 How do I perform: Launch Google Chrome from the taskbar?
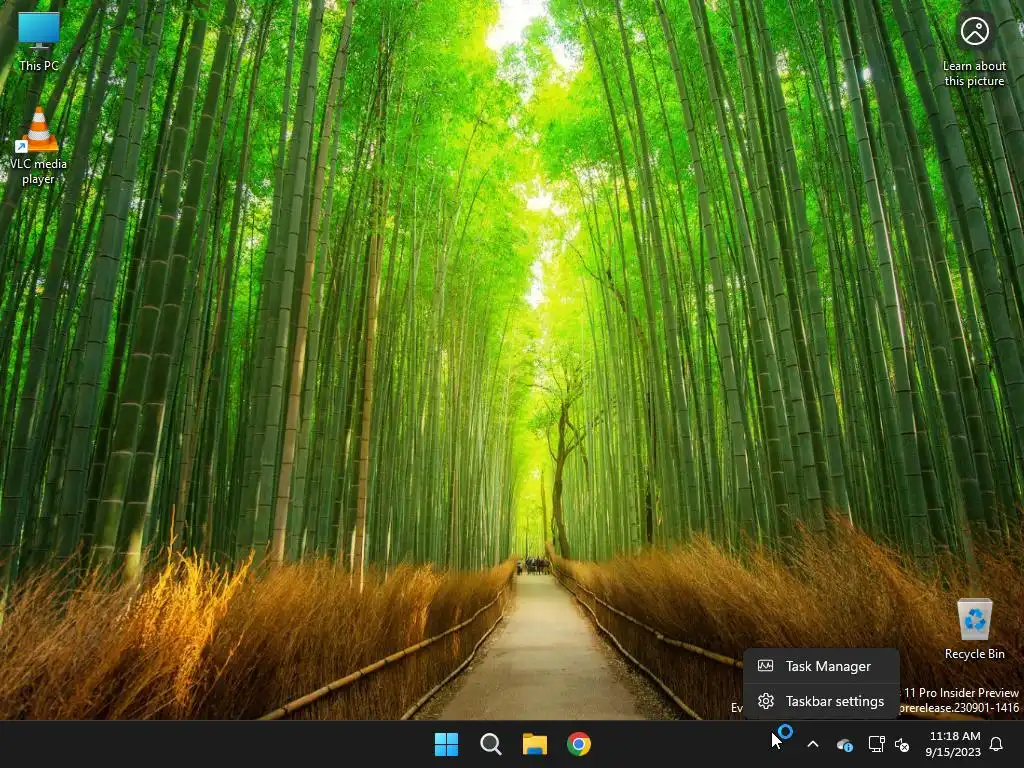(579, 744)
